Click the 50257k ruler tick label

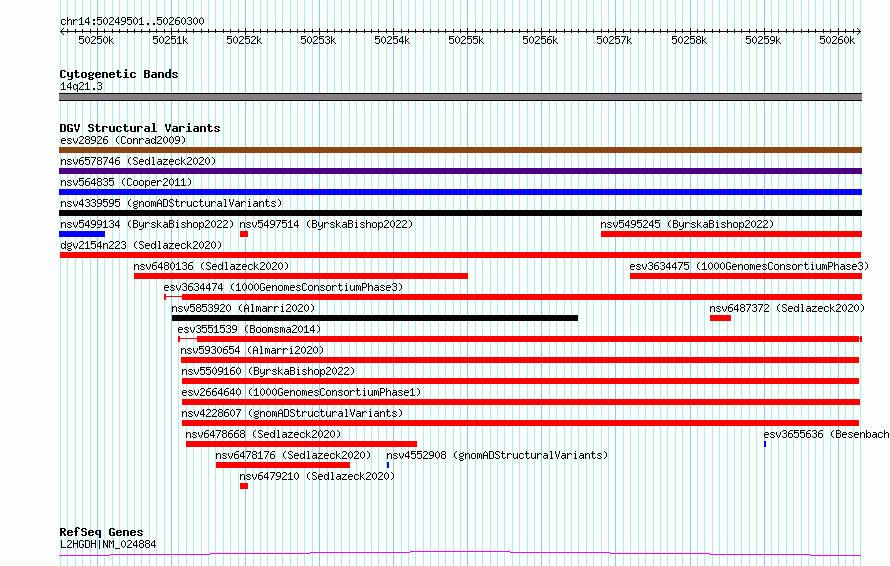(614, 40)
